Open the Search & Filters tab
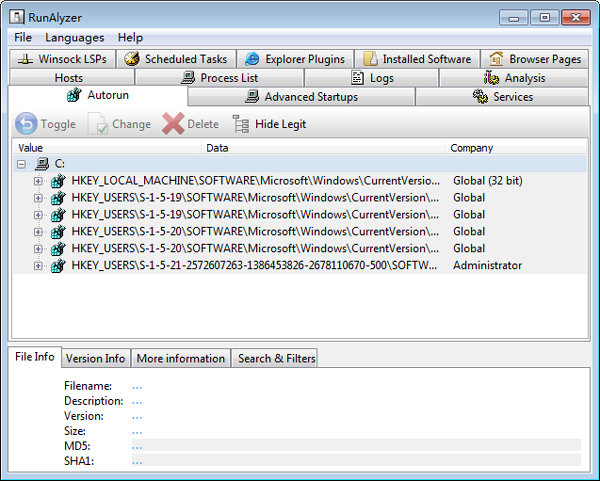Screen dimensions: 600x481 tap(275, 358)
